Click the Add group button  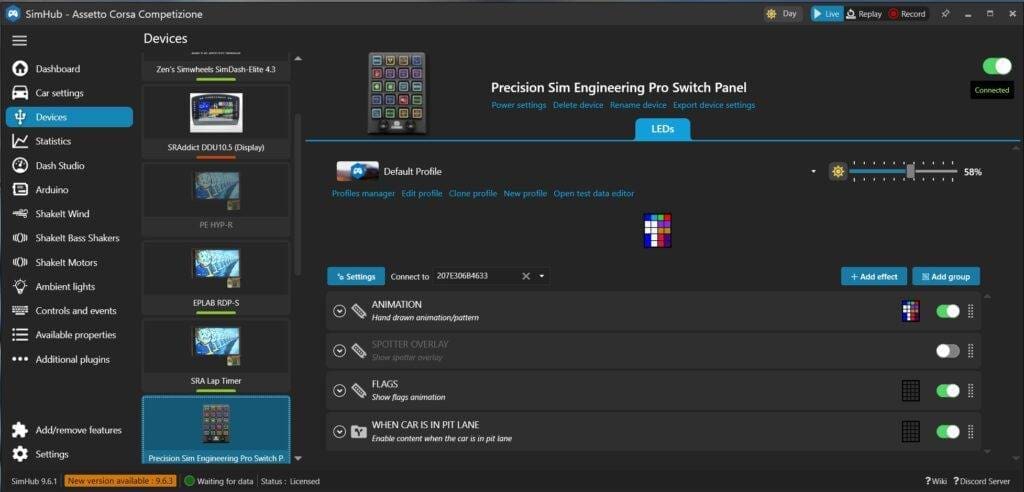click(x=946, y=276)
